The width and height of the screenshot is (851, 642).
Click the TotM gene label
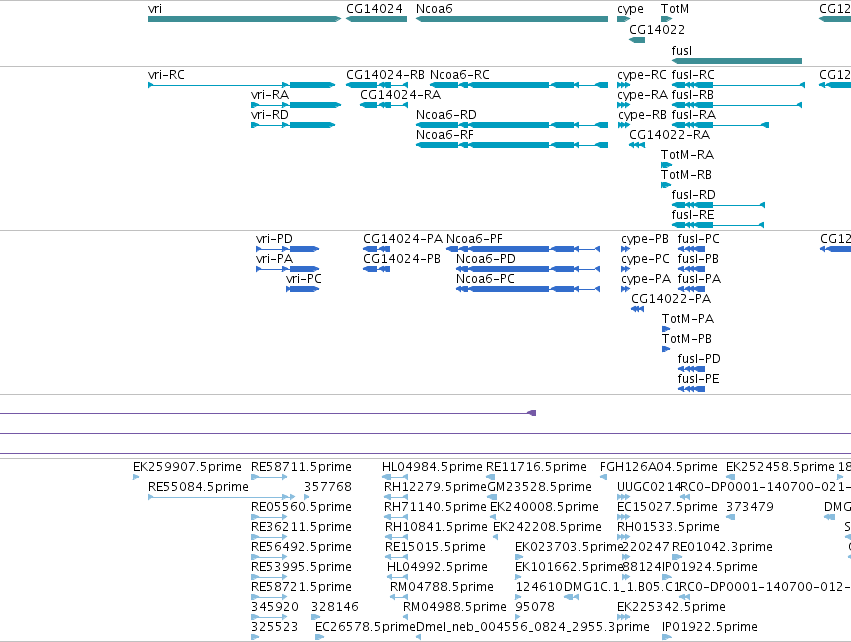click(675, 9)
